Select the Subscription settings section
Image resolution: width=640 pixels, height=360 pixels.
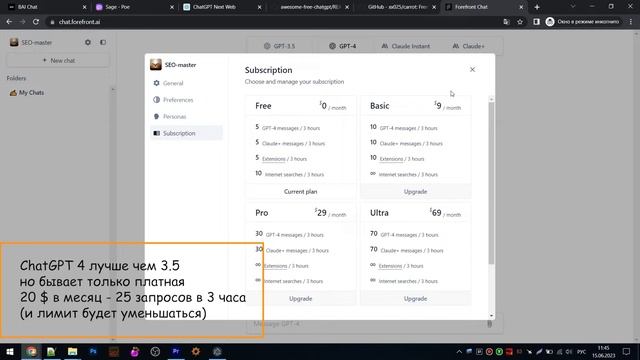click(187, 133)
